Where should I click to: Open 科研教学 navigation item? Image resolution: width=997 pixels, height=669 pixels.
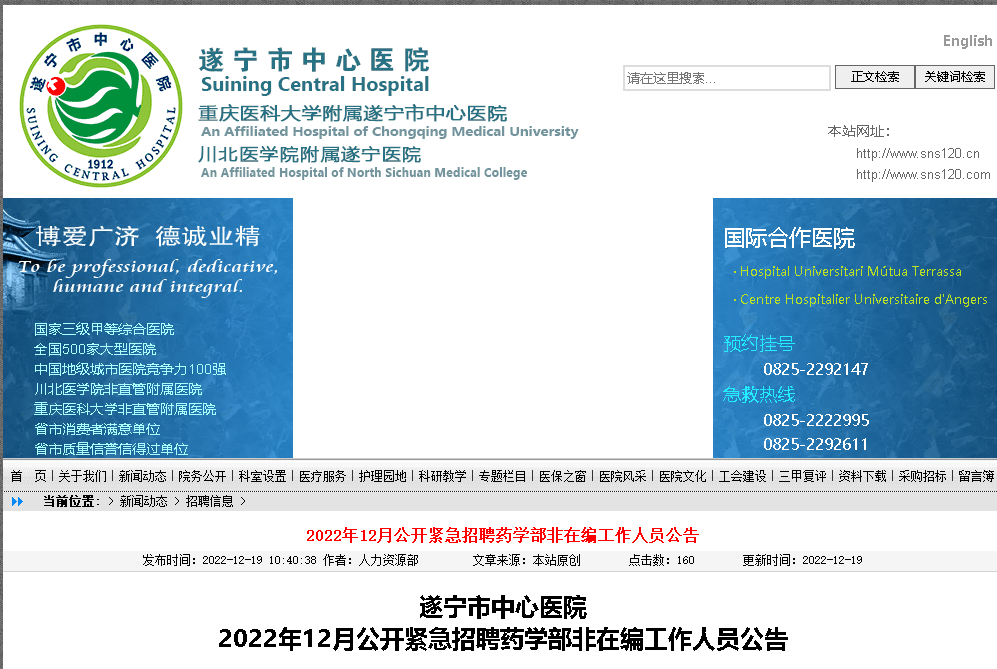pos(442,476)
